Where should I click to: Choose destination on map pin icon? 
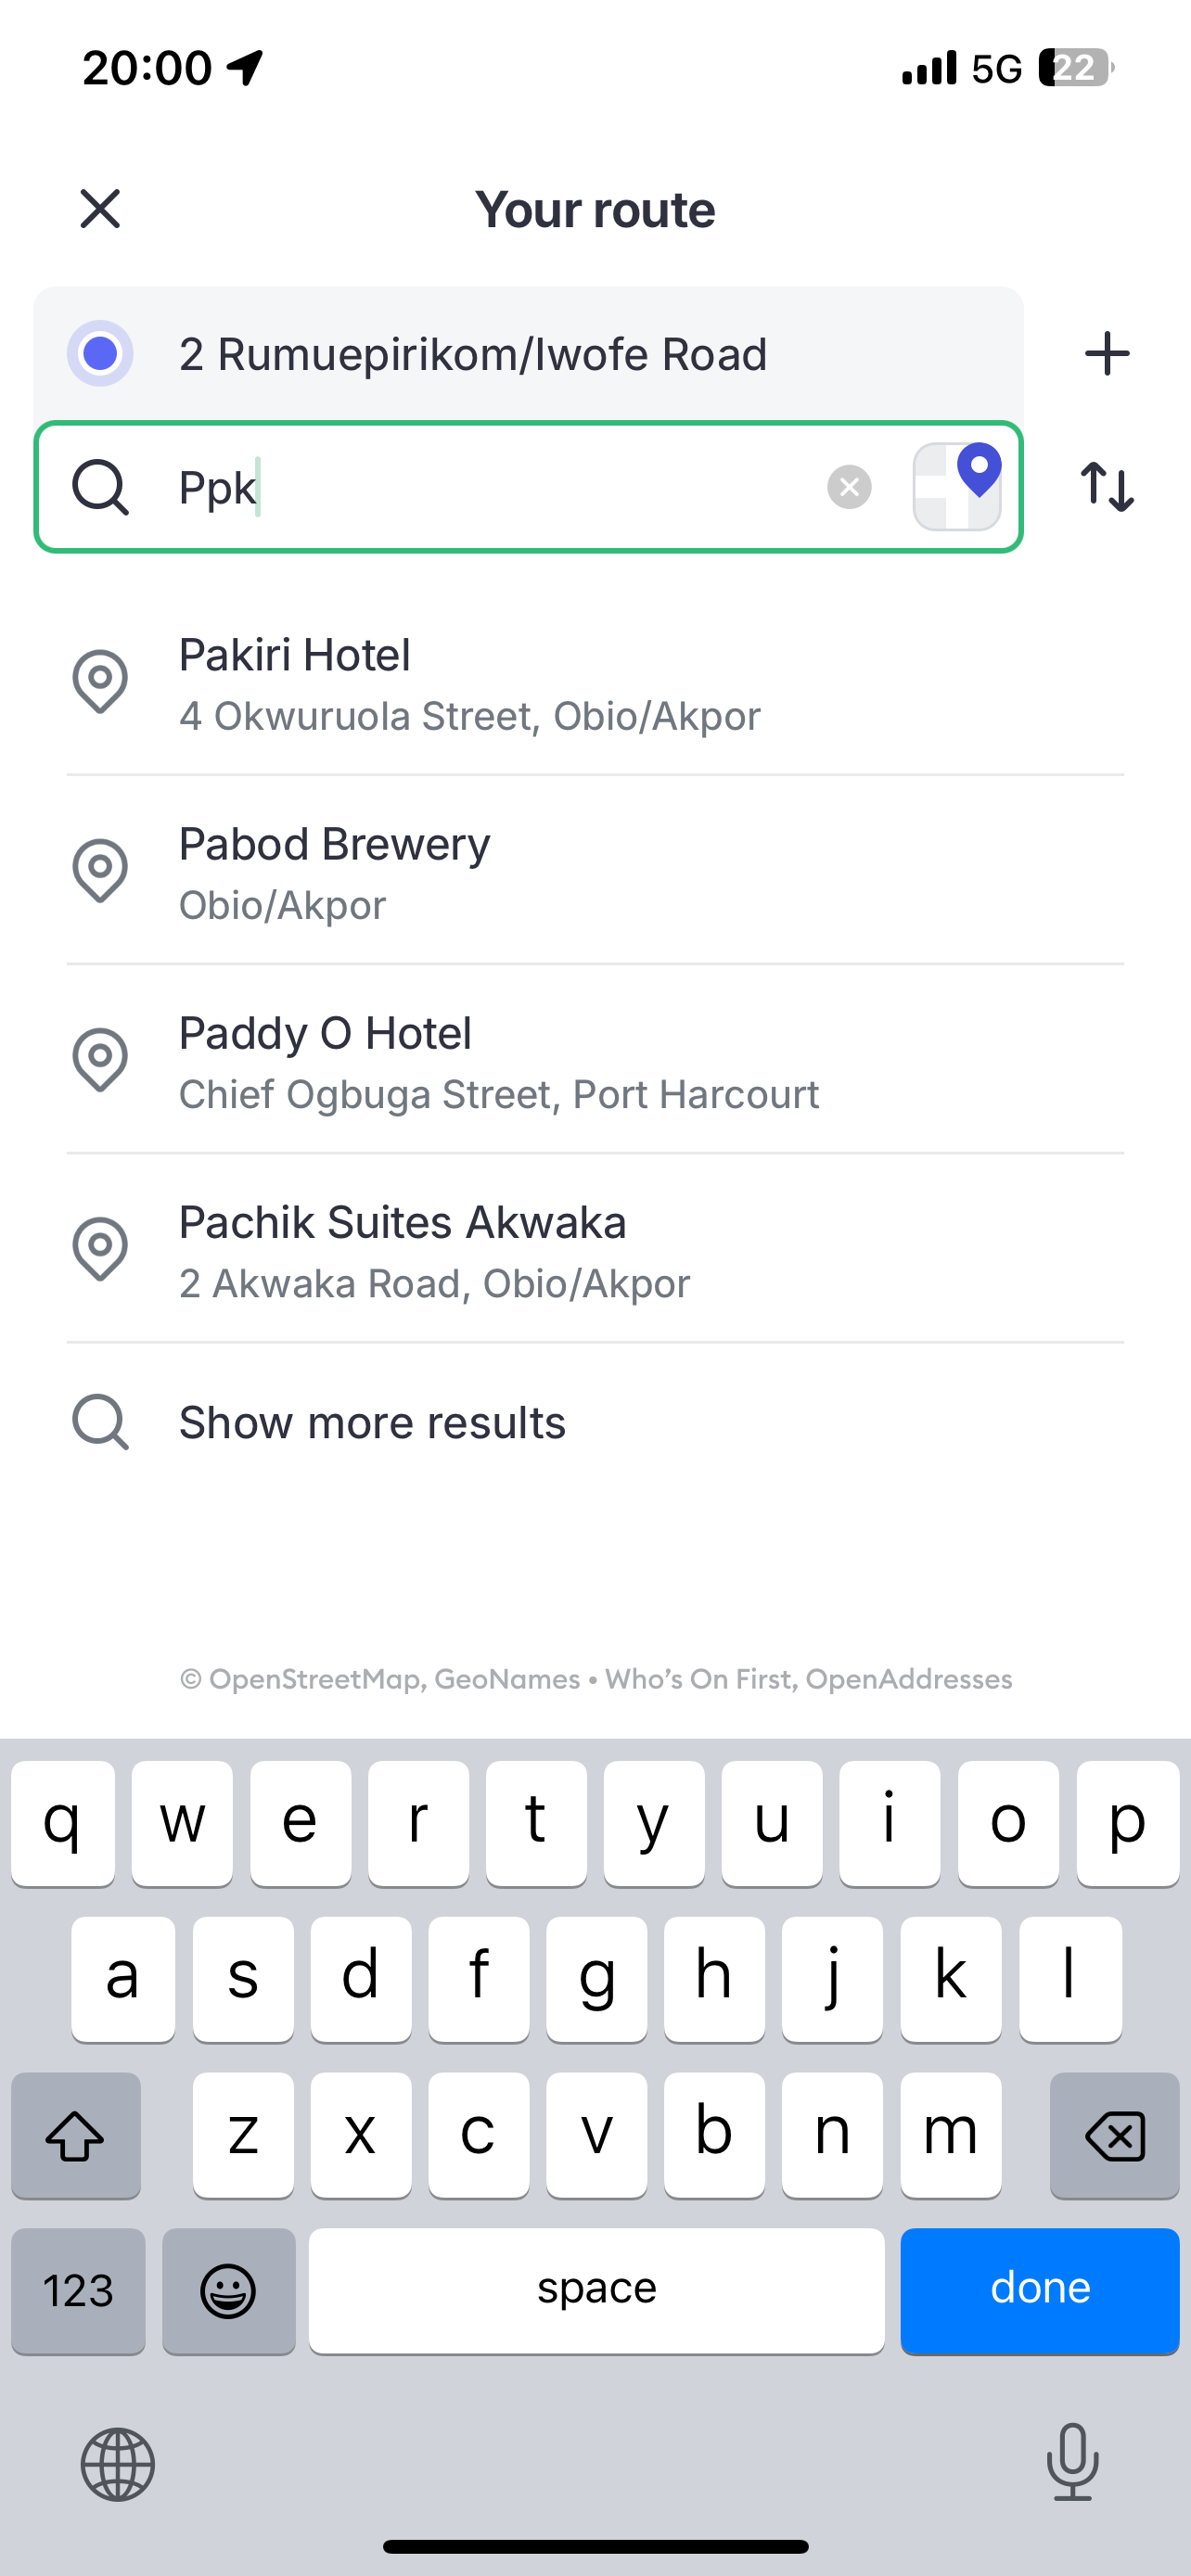tap(957, 486)
